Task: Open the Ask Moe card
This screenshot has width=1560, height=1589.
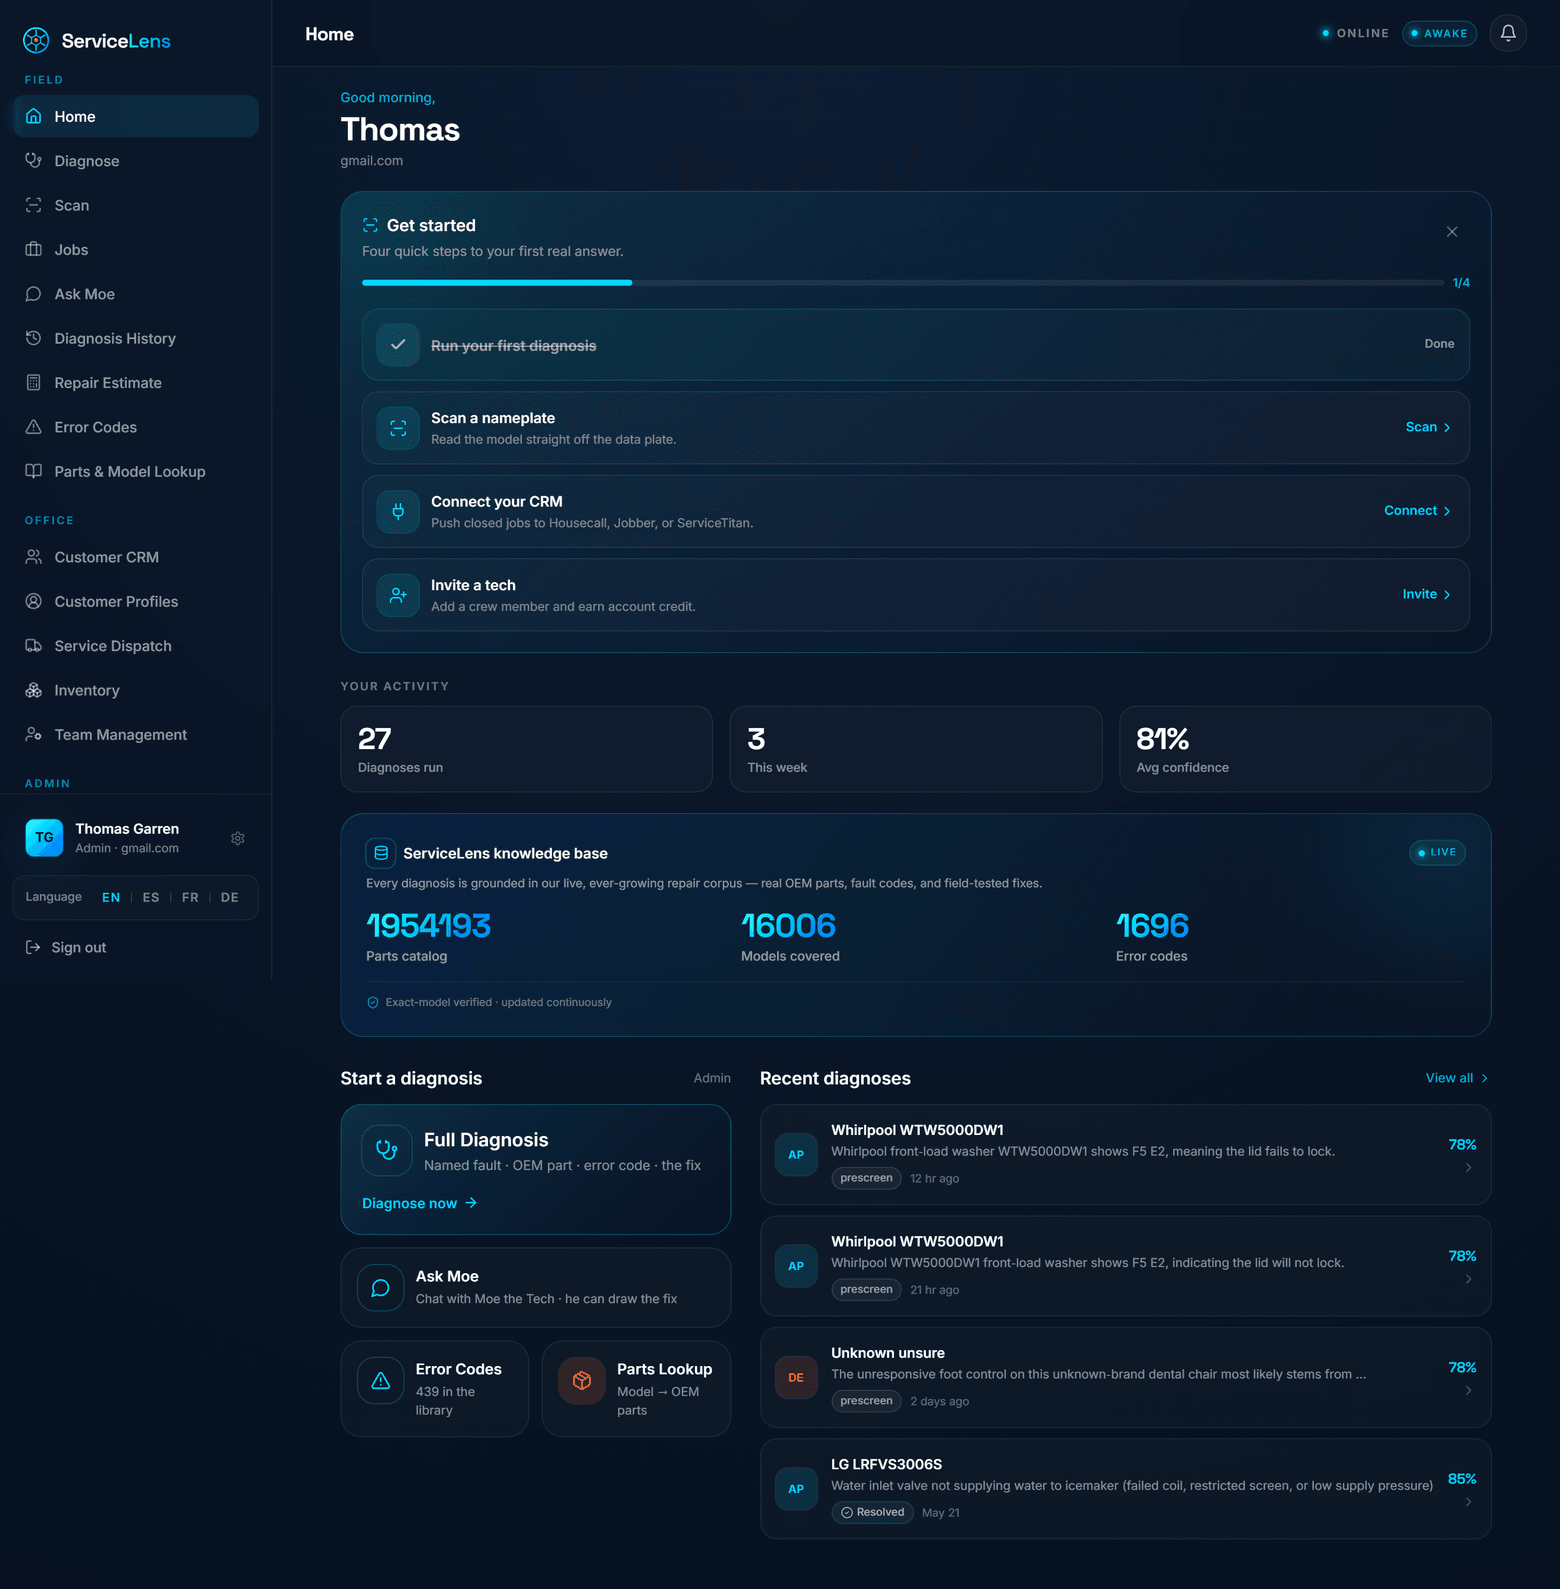Action: (x=536, y=1287)
